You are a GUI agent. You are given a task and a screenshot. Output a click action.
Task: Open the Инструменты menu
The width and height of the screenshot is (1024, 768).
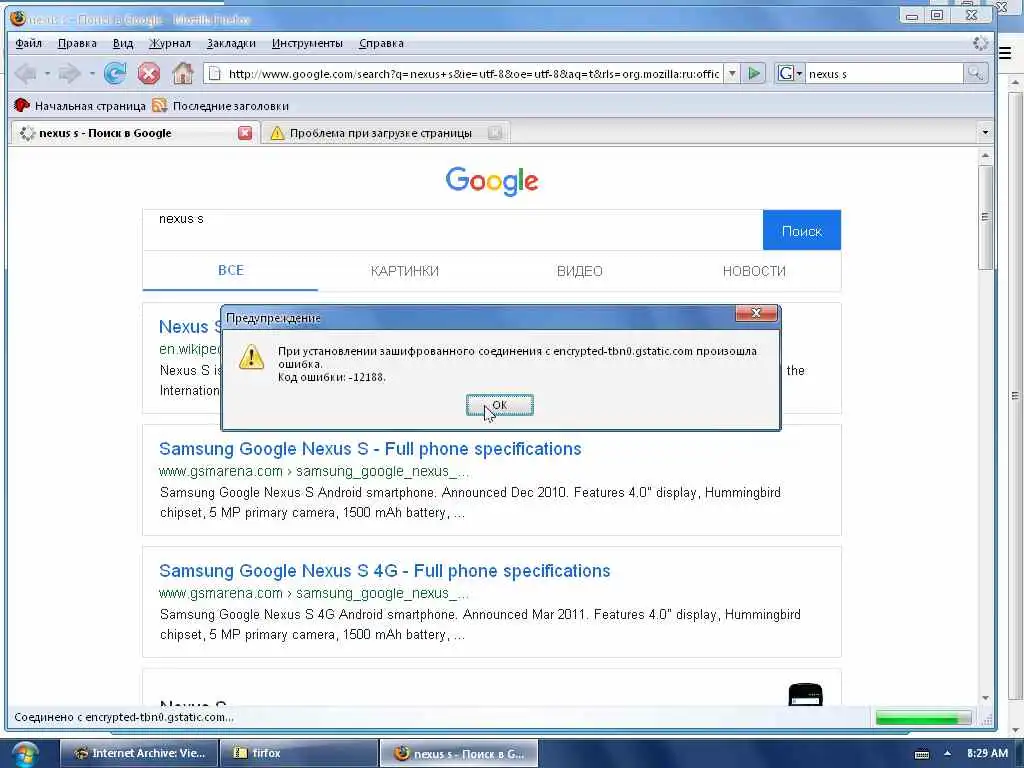307,43
